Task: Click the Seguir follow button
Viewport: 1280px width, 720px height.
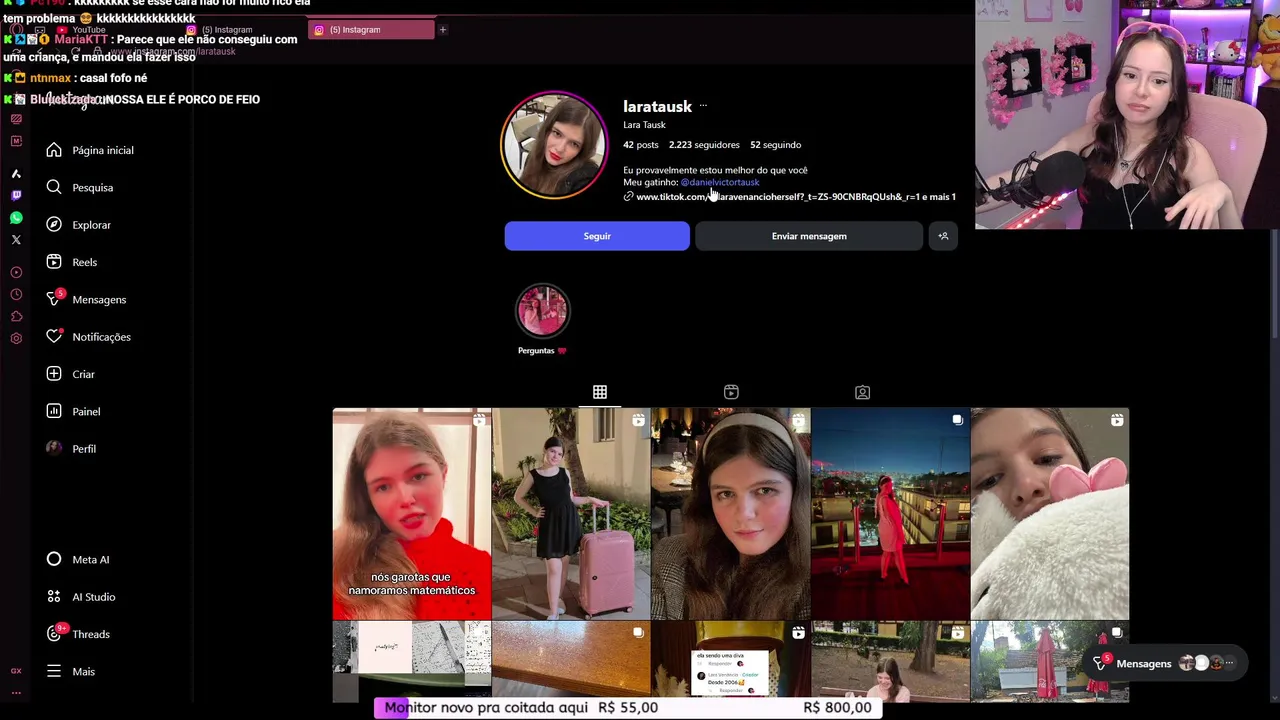Action: point(597,236)
